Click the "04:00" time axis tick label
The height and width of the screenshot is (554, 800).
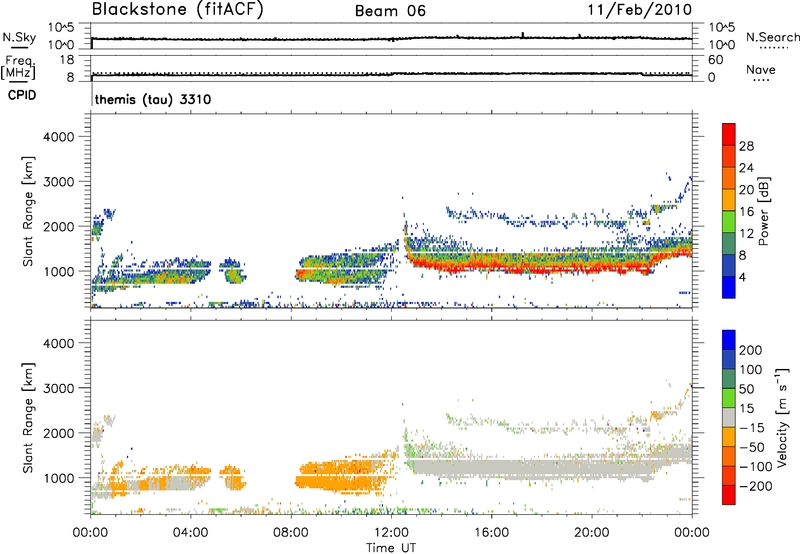(x=190, y=533)
